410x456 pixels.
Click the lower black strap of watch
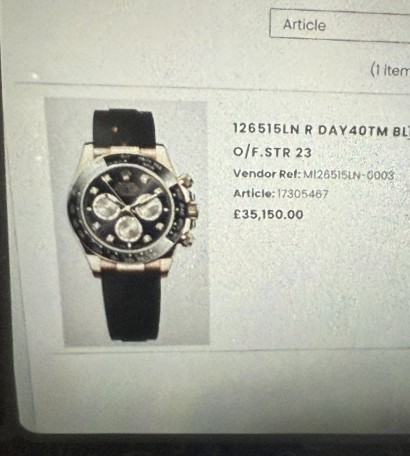132,305
